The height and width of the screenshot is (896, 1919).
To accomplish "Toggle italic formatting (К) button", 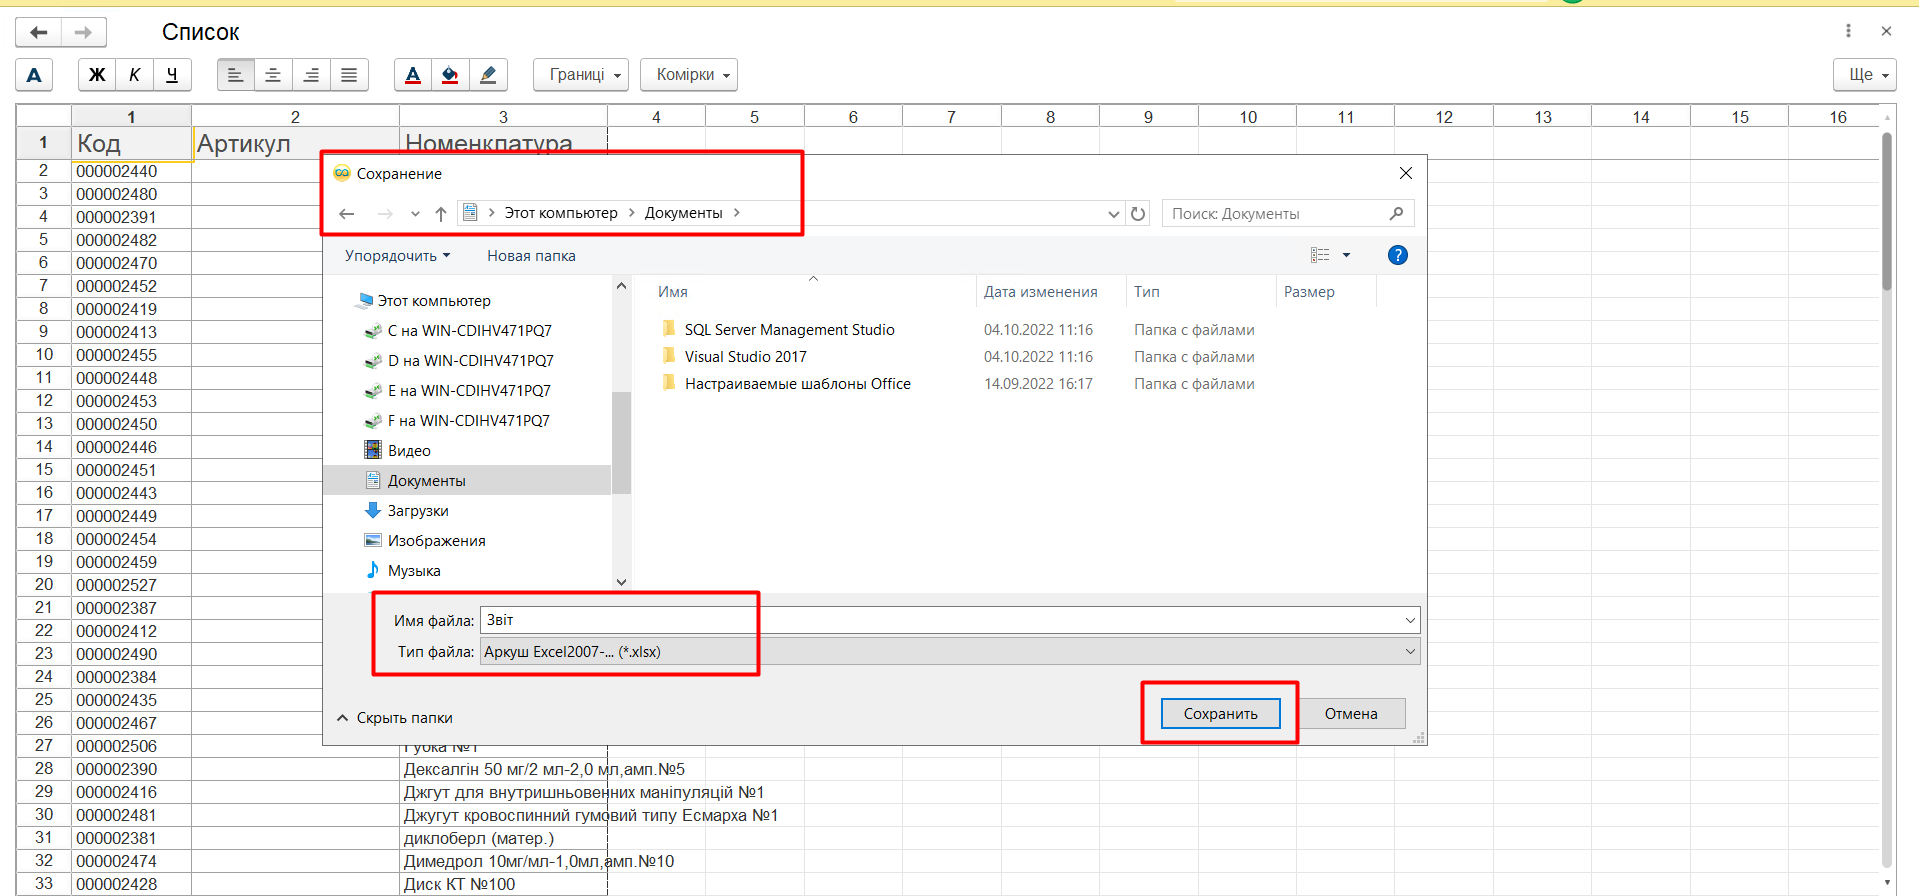I will pos(135,75).
